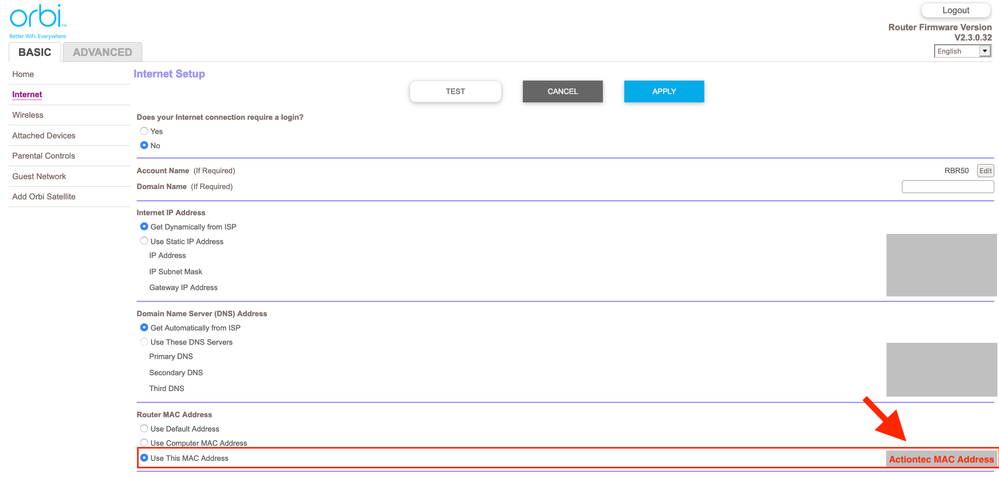Switch to the ADVANCED tab
Viewport: 999px width, 478px height.
102,52
